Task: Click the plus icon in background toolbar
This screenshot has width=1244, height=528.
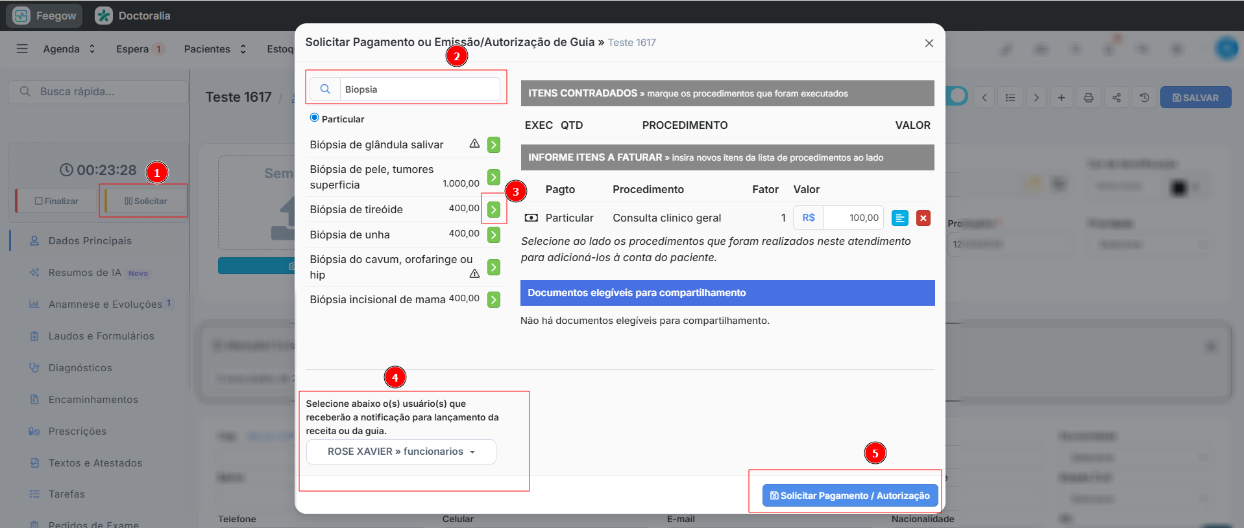Action: [x=1062, y=97]
